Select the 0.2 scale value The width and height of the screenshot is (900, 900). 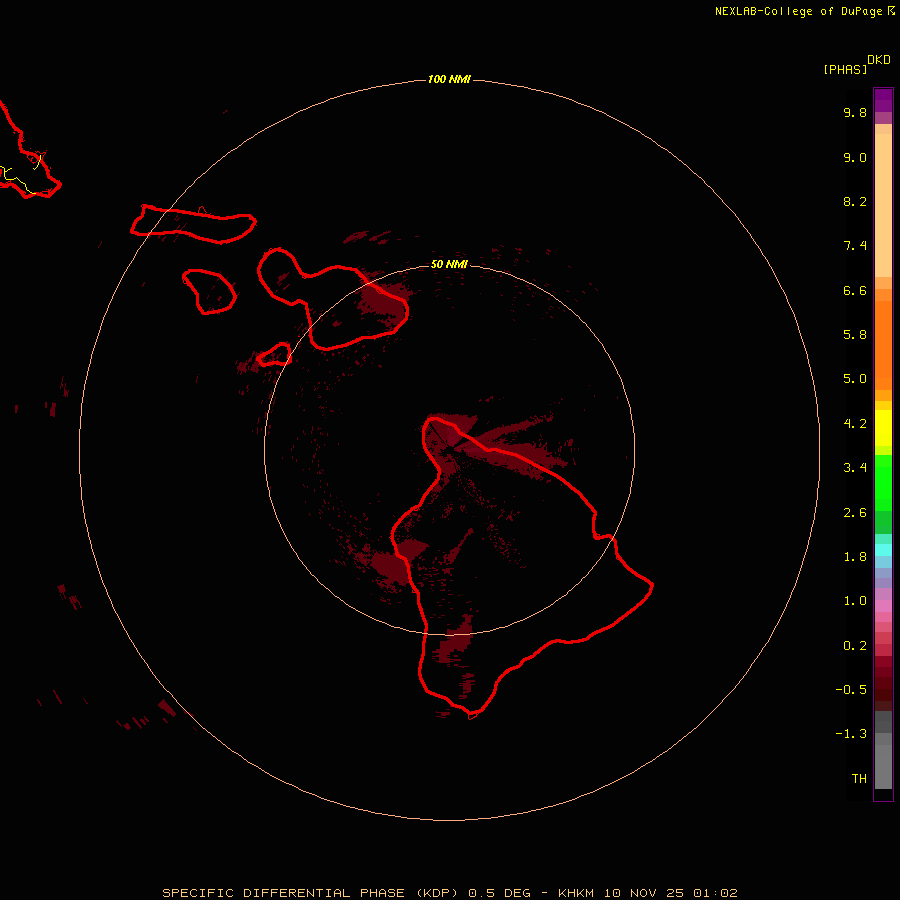click(855, 646)
